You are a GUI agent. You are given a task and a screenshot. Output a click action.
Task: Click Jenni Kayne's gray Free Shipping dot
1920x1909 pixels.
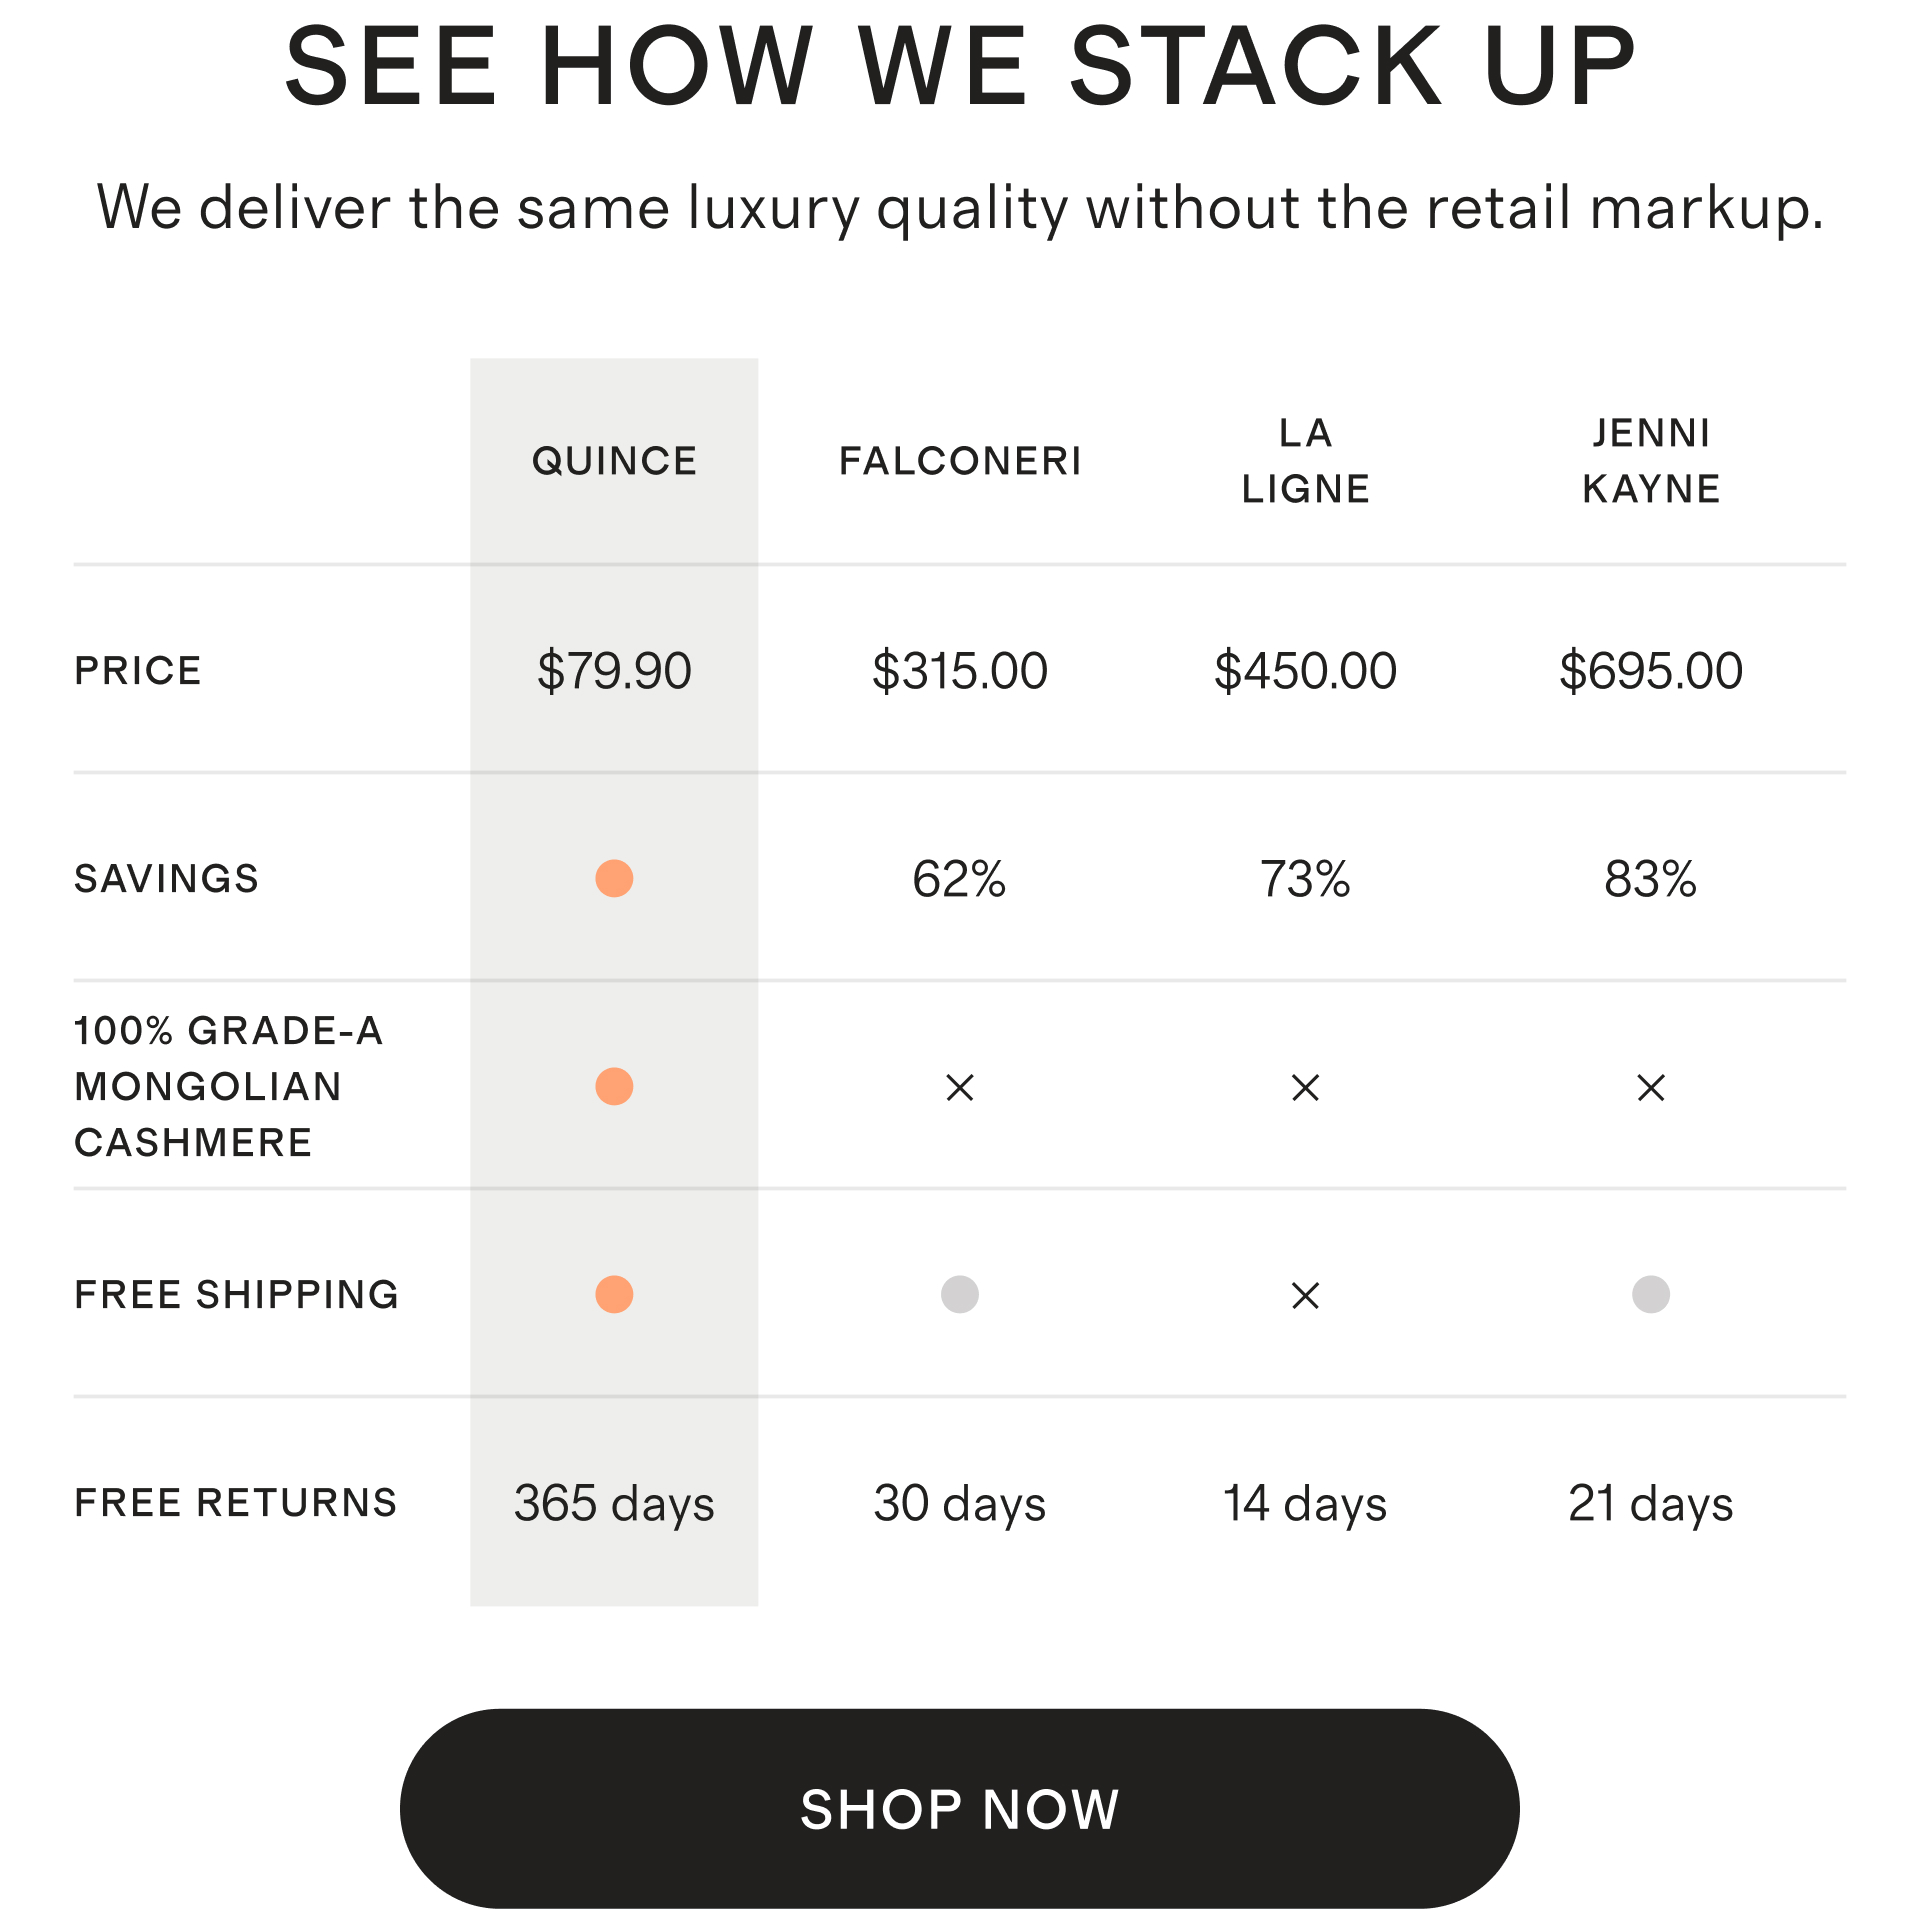[x=1650, y=1294]
